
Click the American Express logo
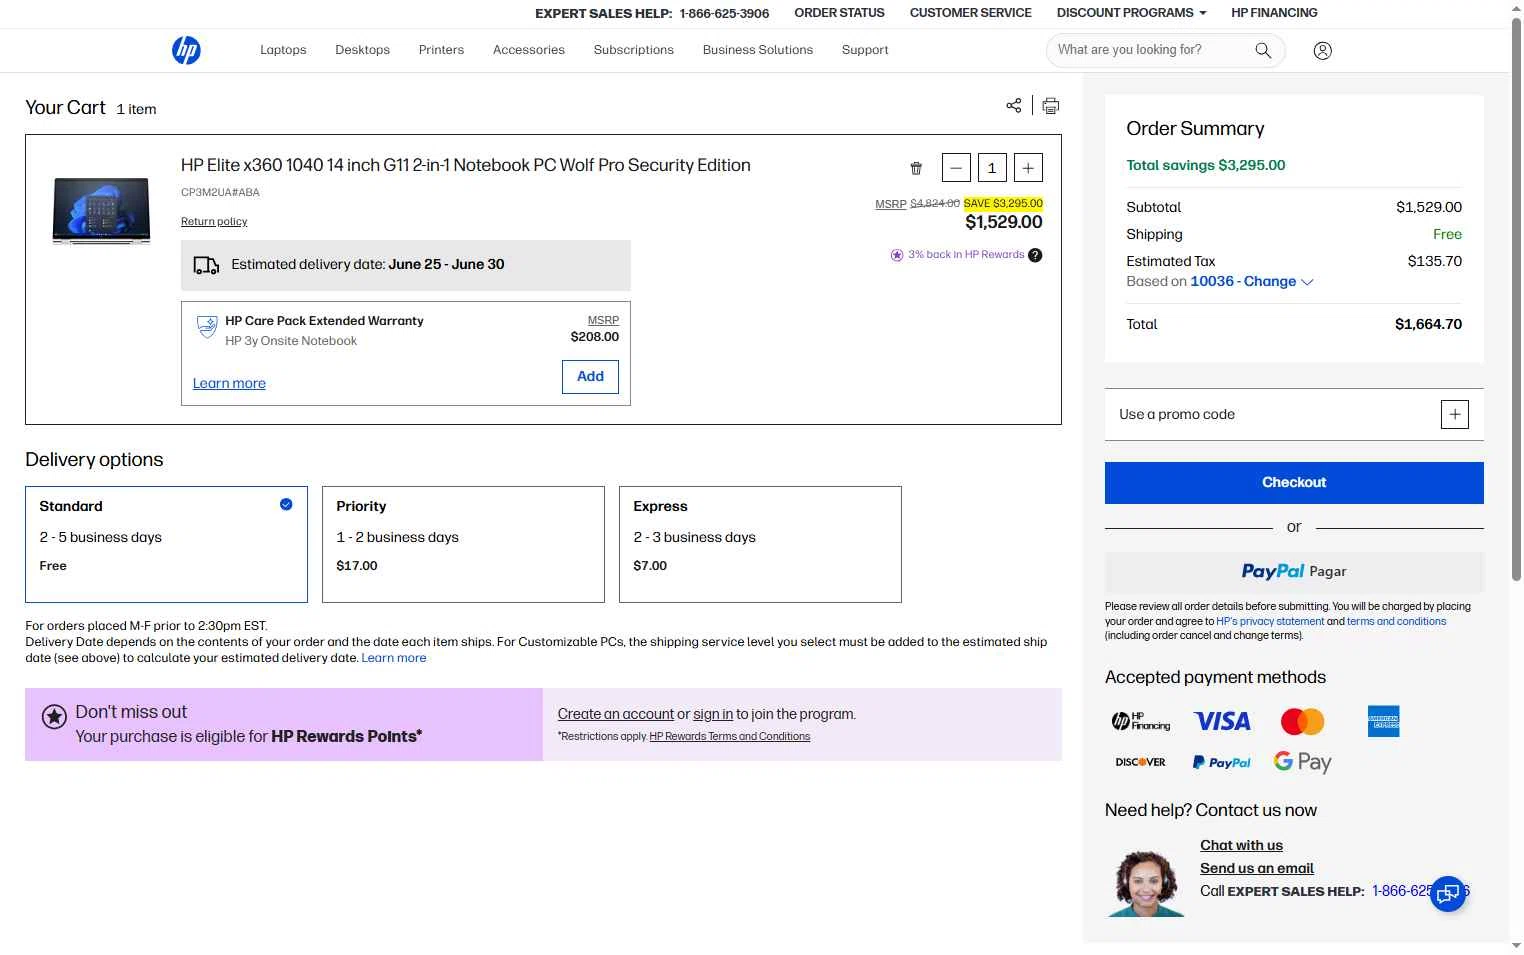(x=1383, y=721)
